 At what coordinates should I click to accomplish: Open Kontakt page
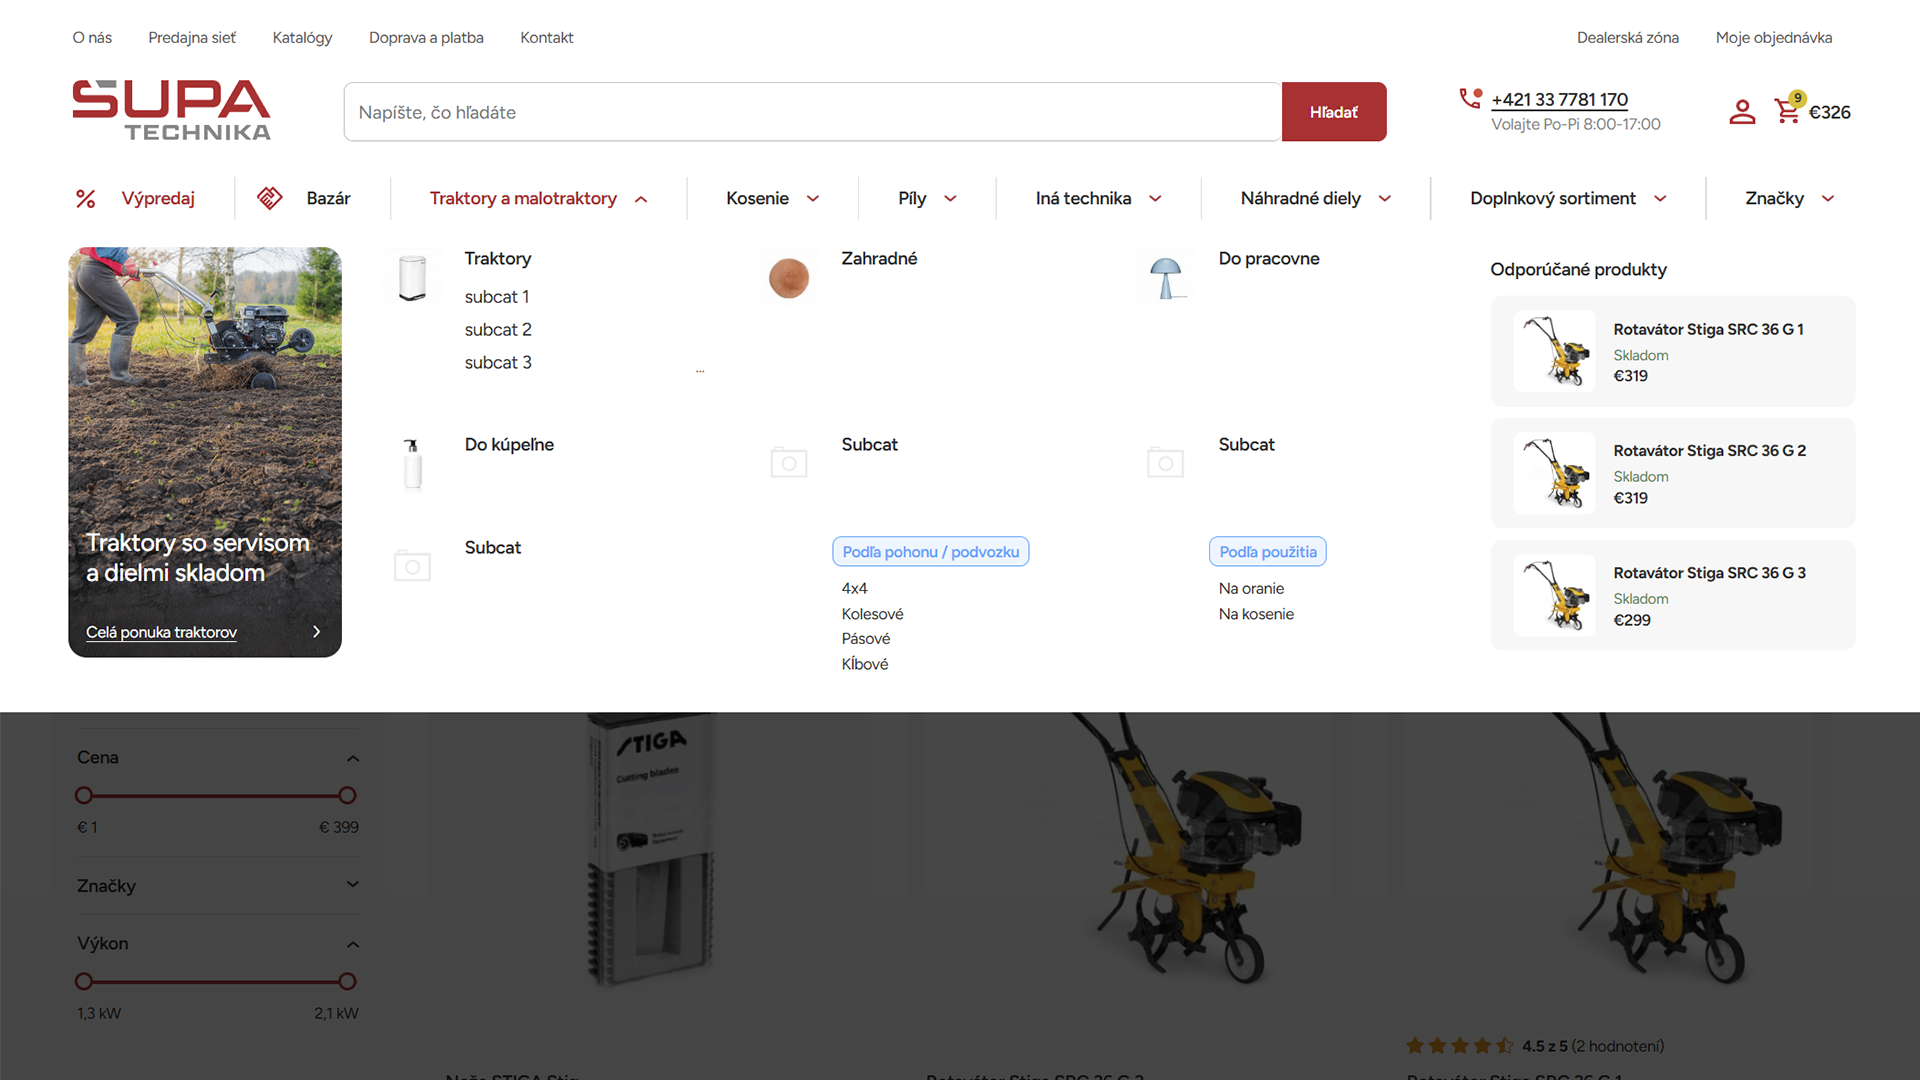(x=546, y=38)
